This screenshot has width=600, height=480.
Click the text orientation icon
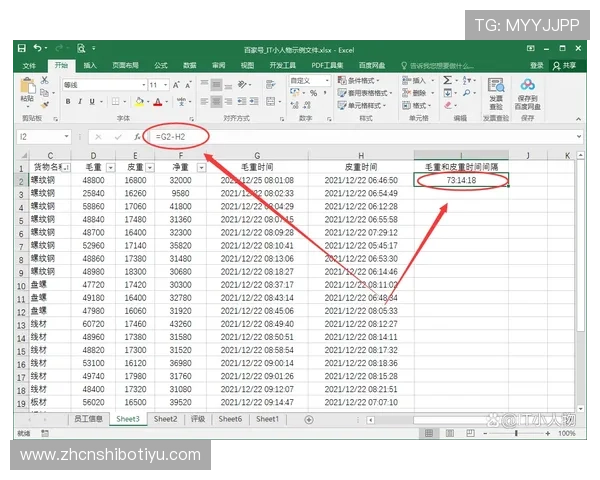242,84
